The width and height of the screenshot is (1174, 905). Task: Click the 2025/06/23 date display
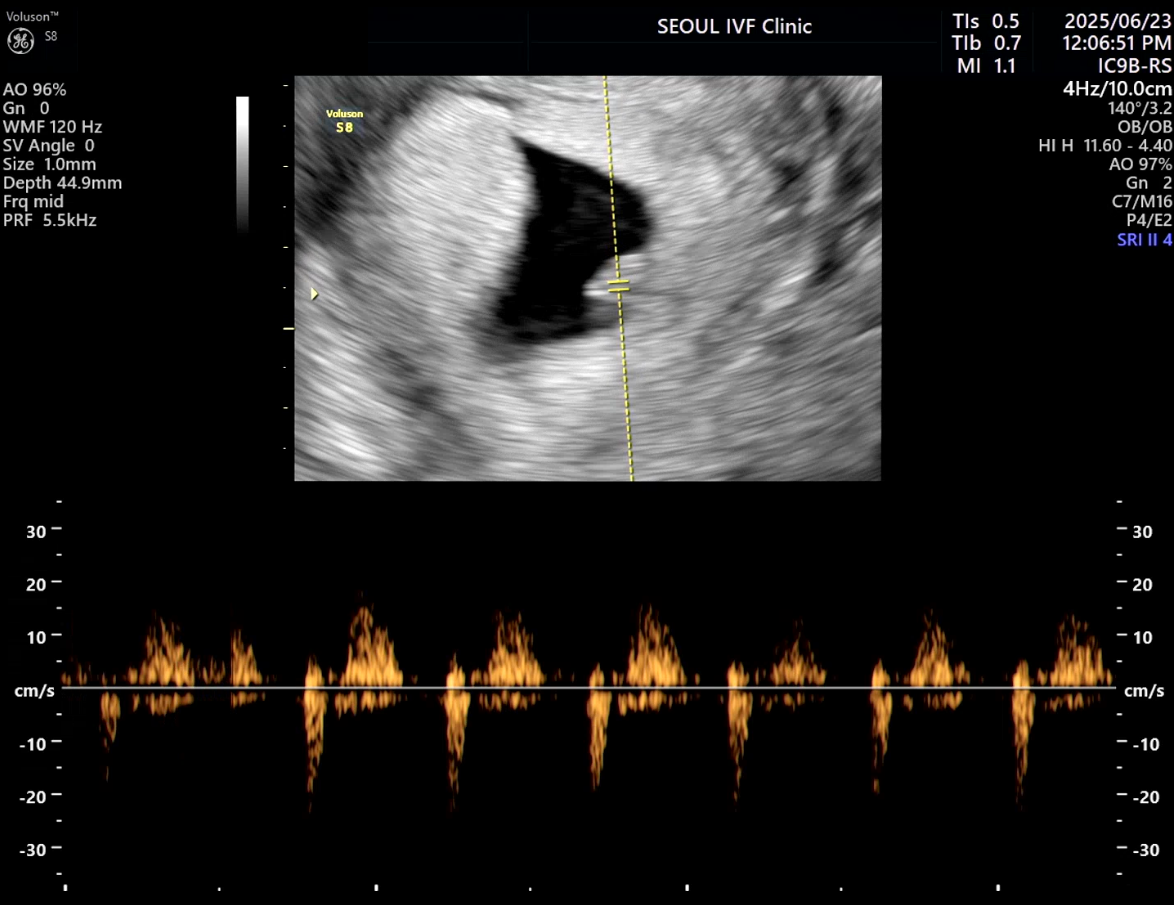[x=1116, y=20]
